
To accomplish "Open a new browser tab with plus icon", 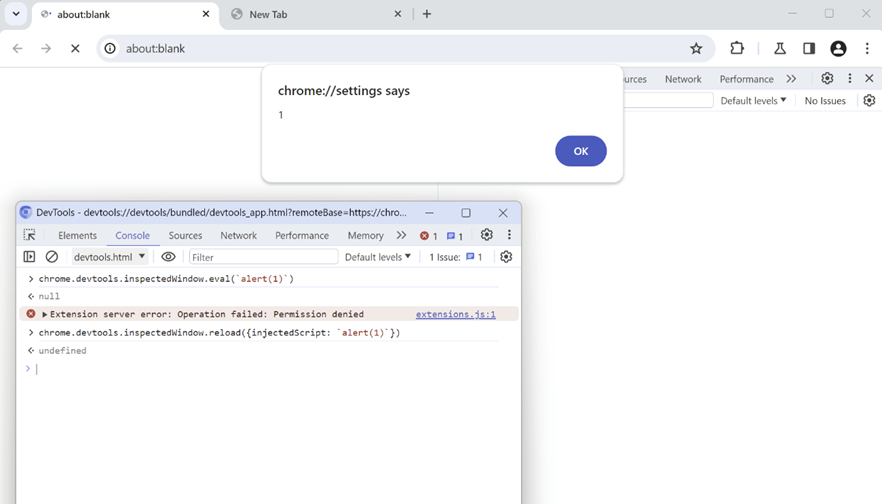I will pos(427,14).
